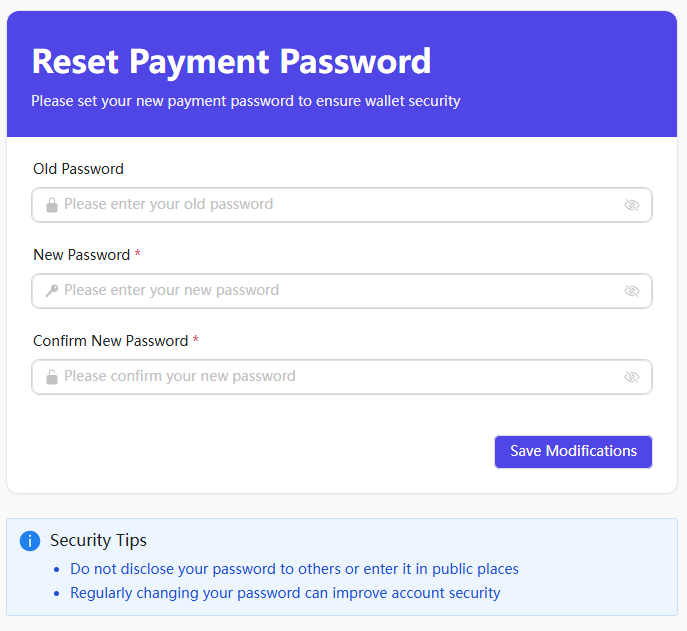
Task: Click the Reset Payment Password heading
Action: [x=231, y=62]
